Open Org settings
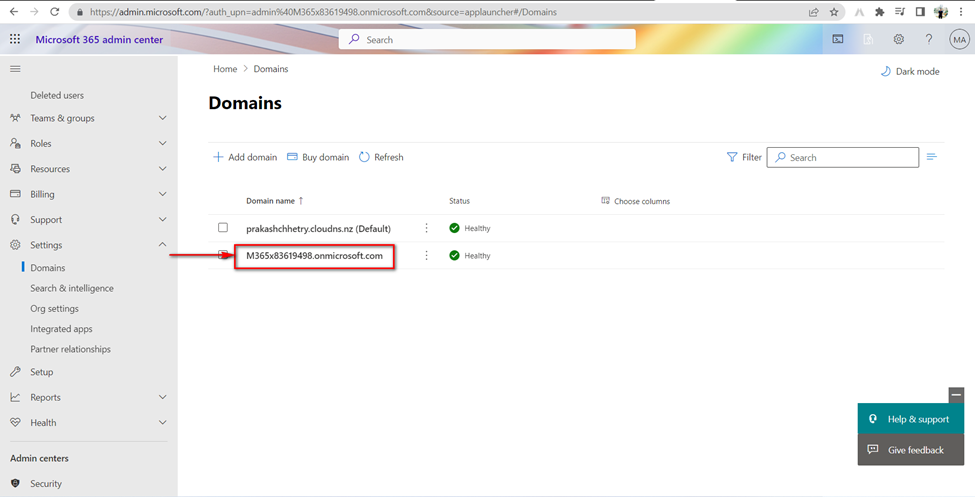 tap(55, 309)
